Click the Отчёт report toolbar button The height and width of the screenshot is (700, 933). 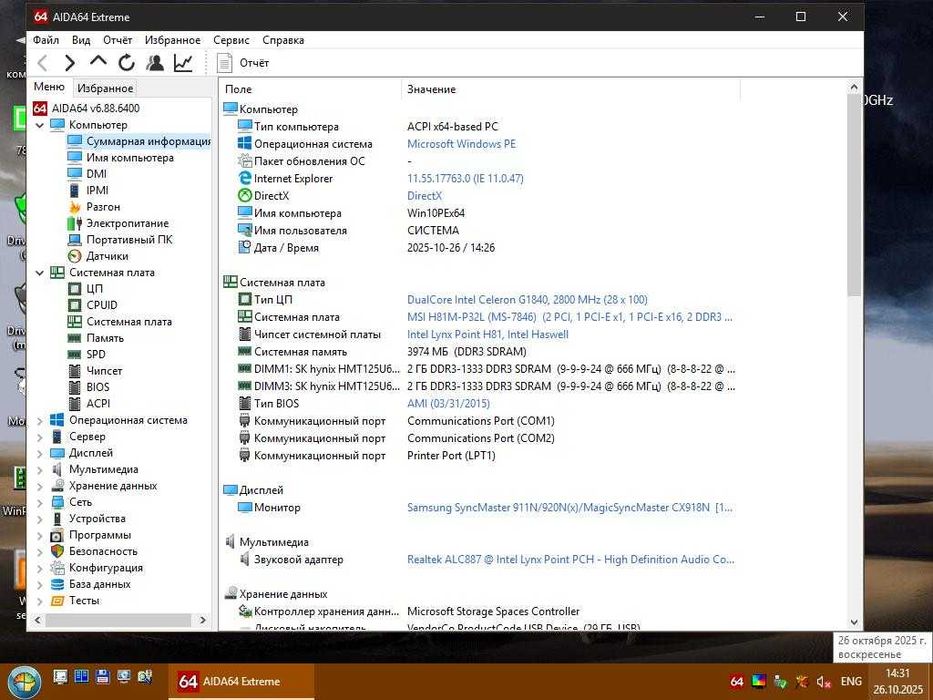tap(243, 62)
